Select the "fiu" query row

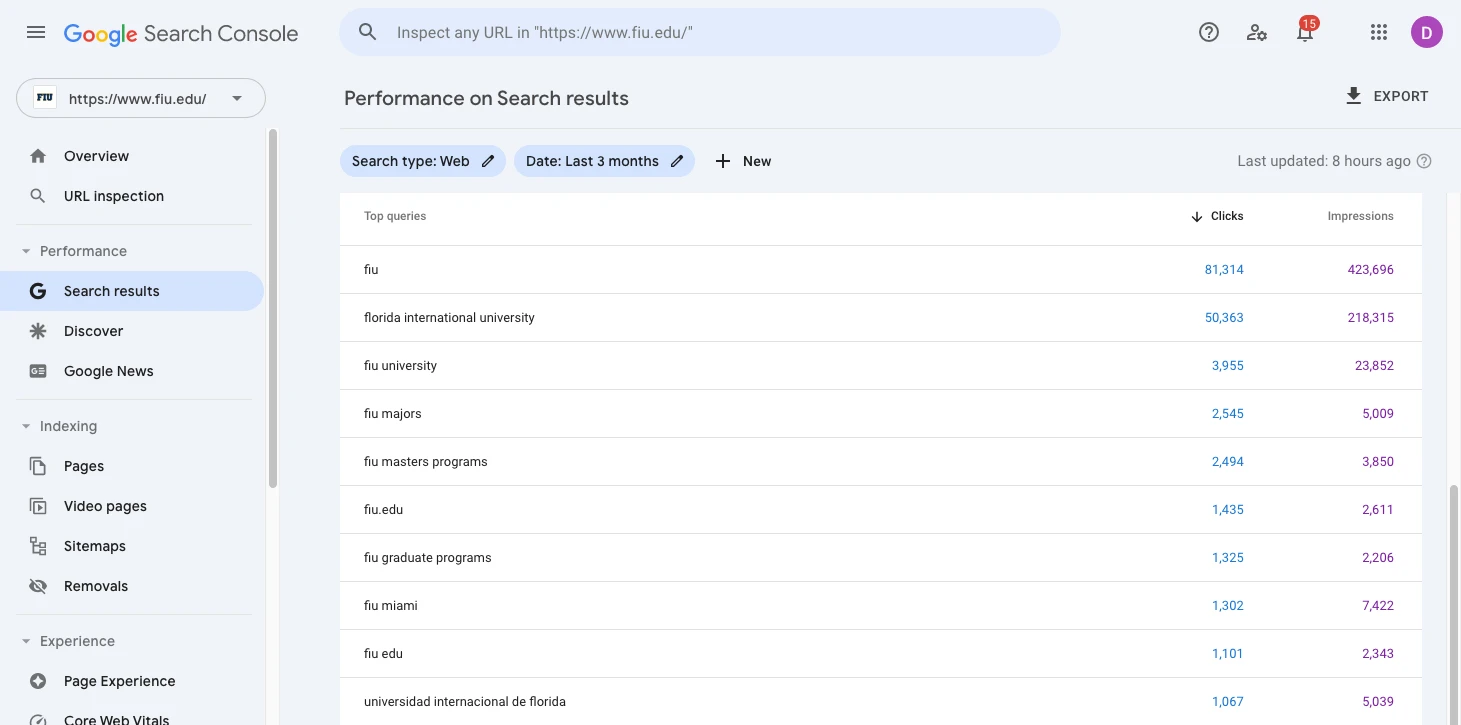[880, 270]
